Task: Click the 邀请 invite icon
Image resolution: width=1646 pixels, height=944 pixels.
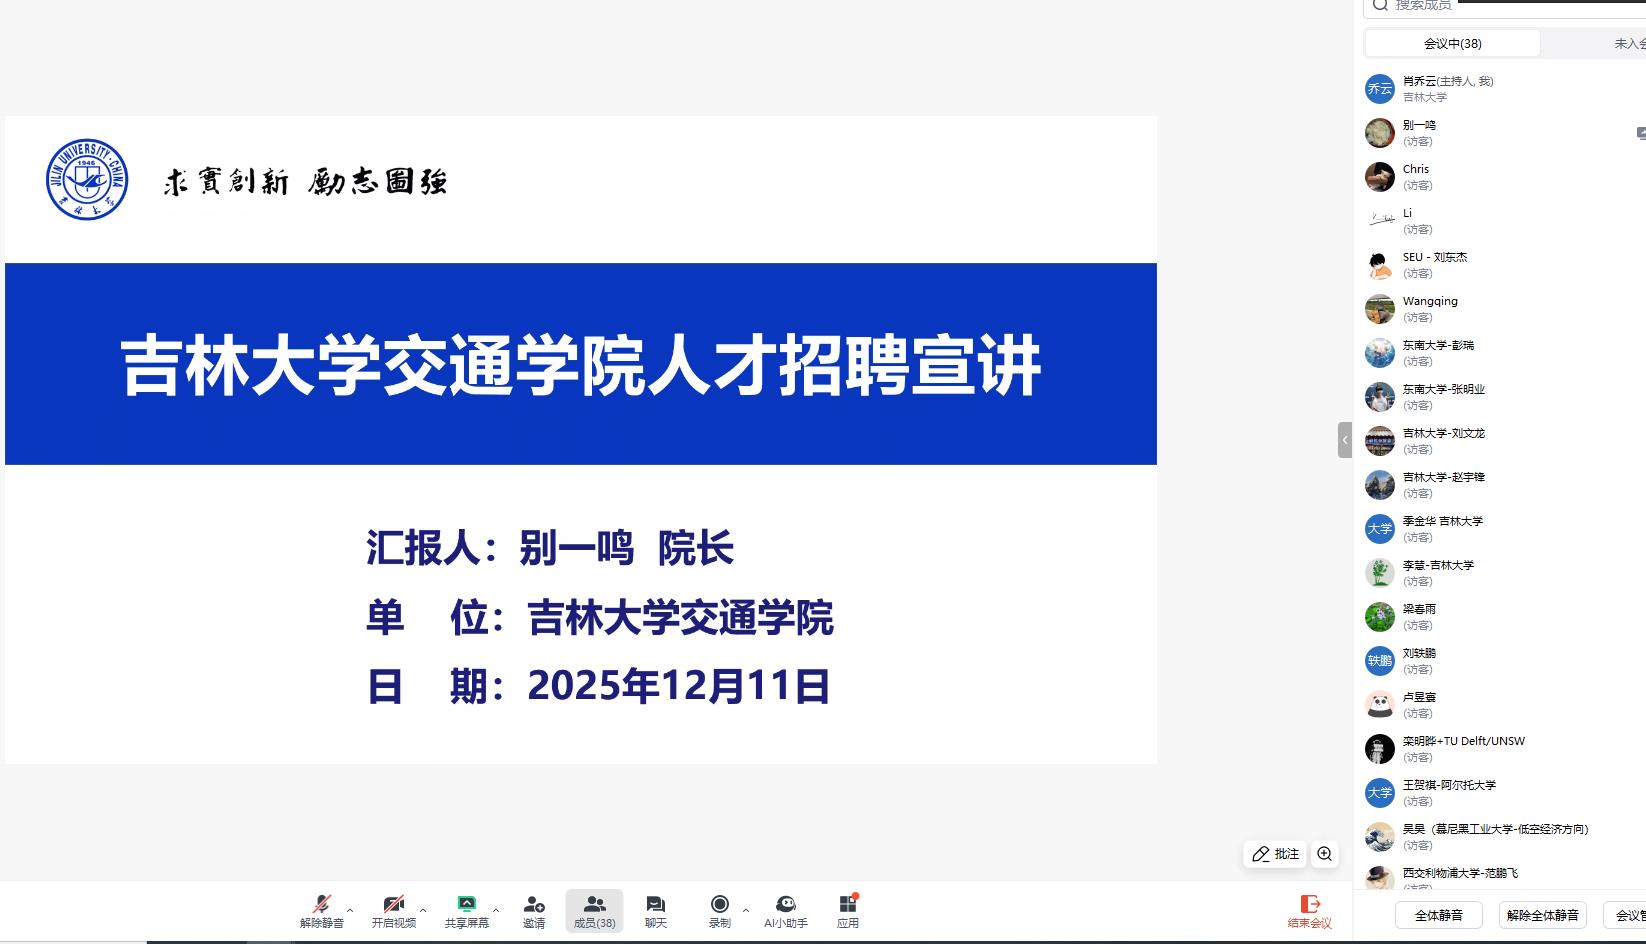Action: [x=534, y=905]
